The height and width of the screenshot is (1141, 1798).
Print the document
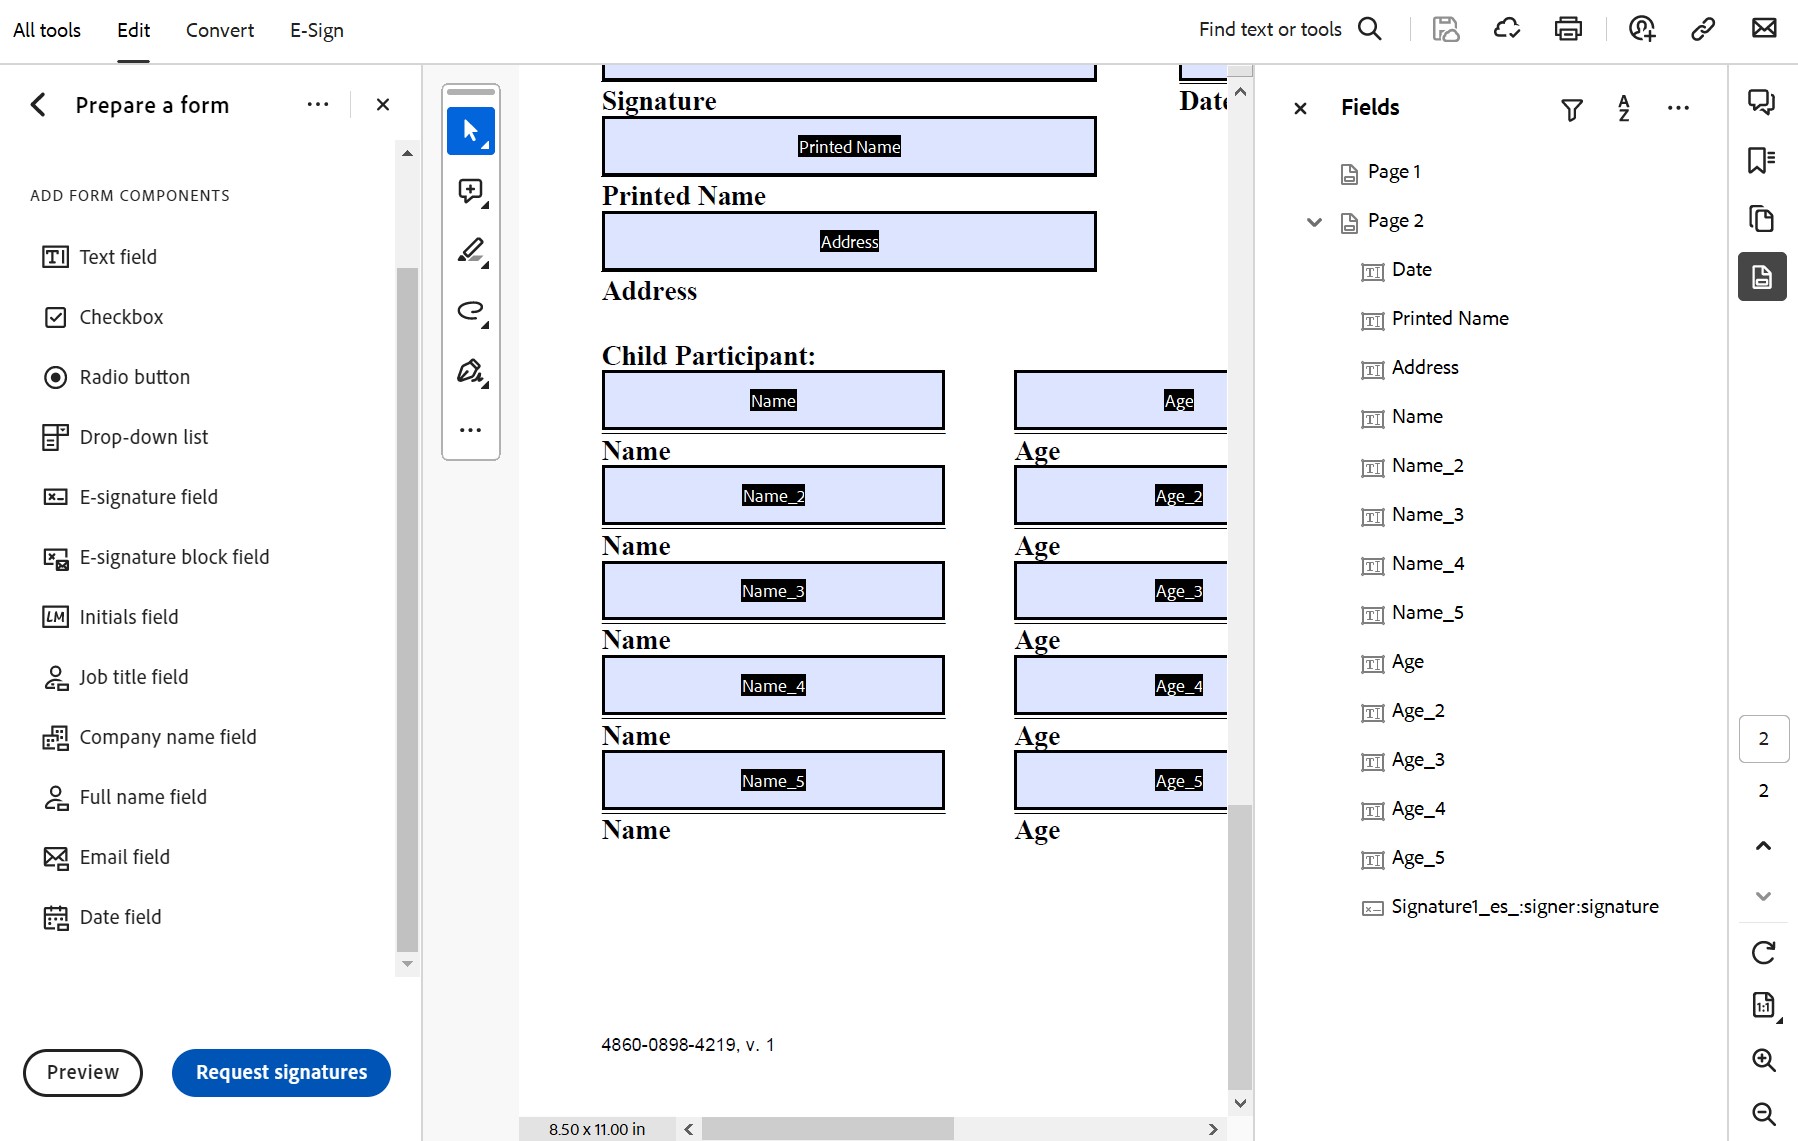[1567, 29]
